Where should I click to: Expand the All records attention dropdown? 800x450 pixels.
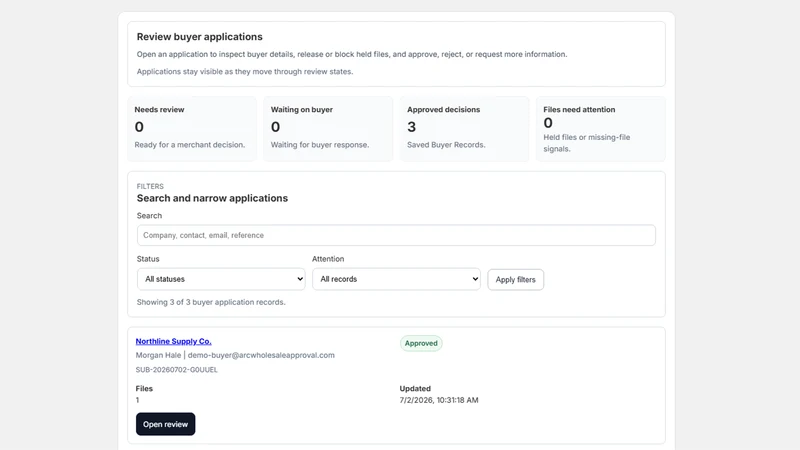(x=396, y=279)
